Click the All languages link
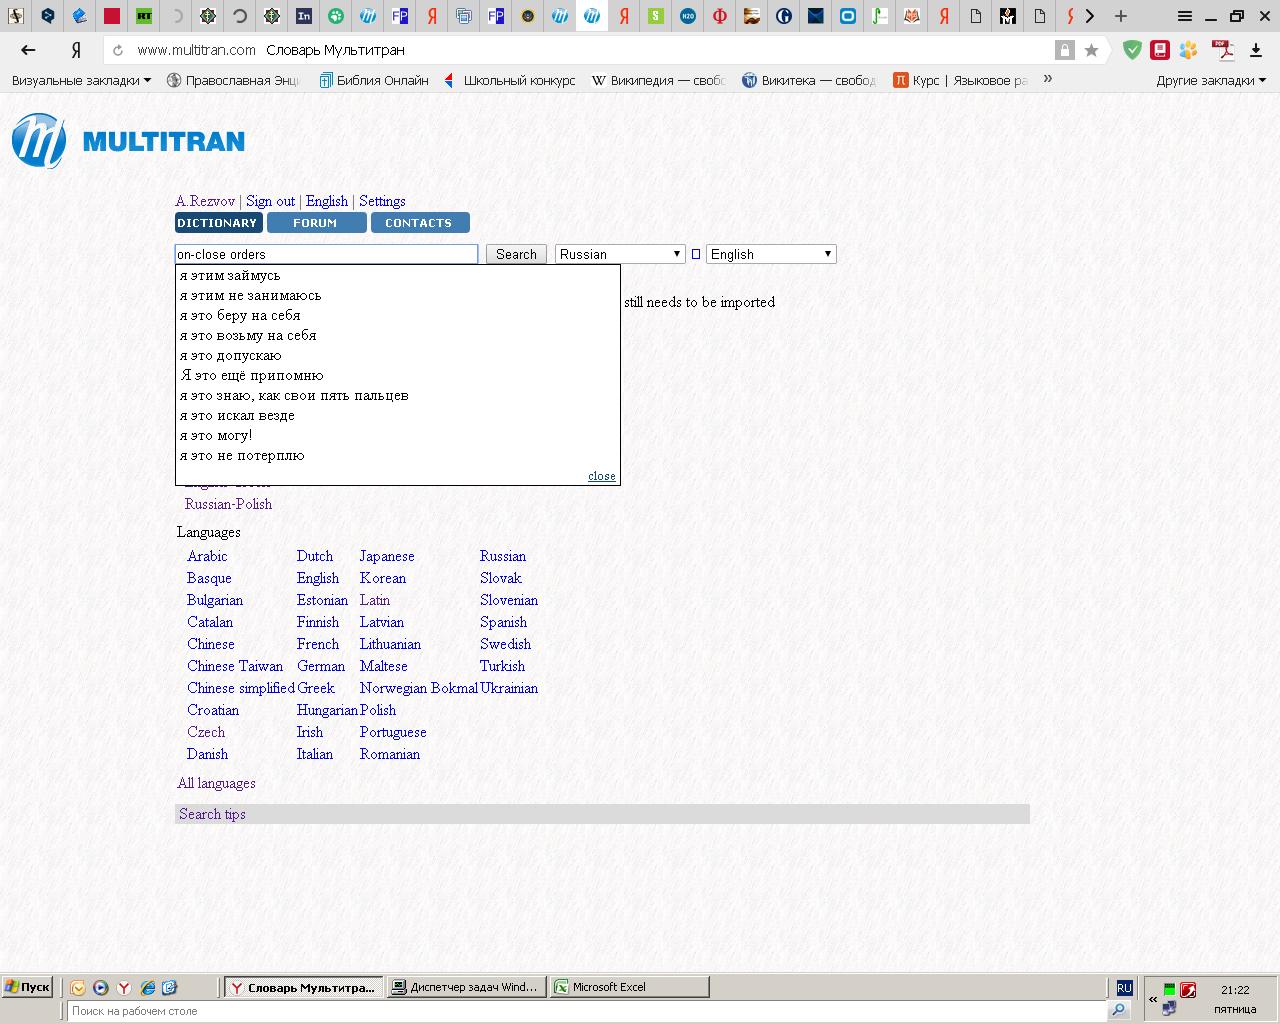The height and width of the screenshot is (1024, 1280). point(216,783)
